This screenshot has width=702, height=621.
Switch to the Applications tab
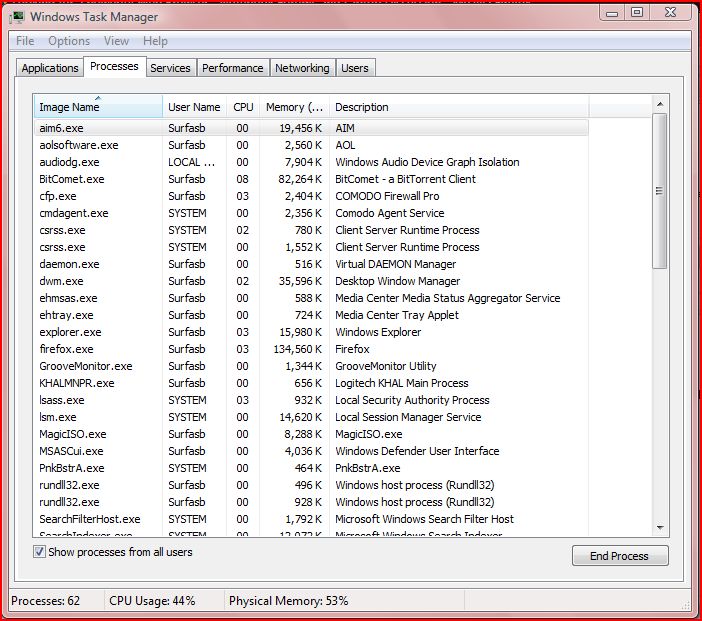click(x=50, y=68)
